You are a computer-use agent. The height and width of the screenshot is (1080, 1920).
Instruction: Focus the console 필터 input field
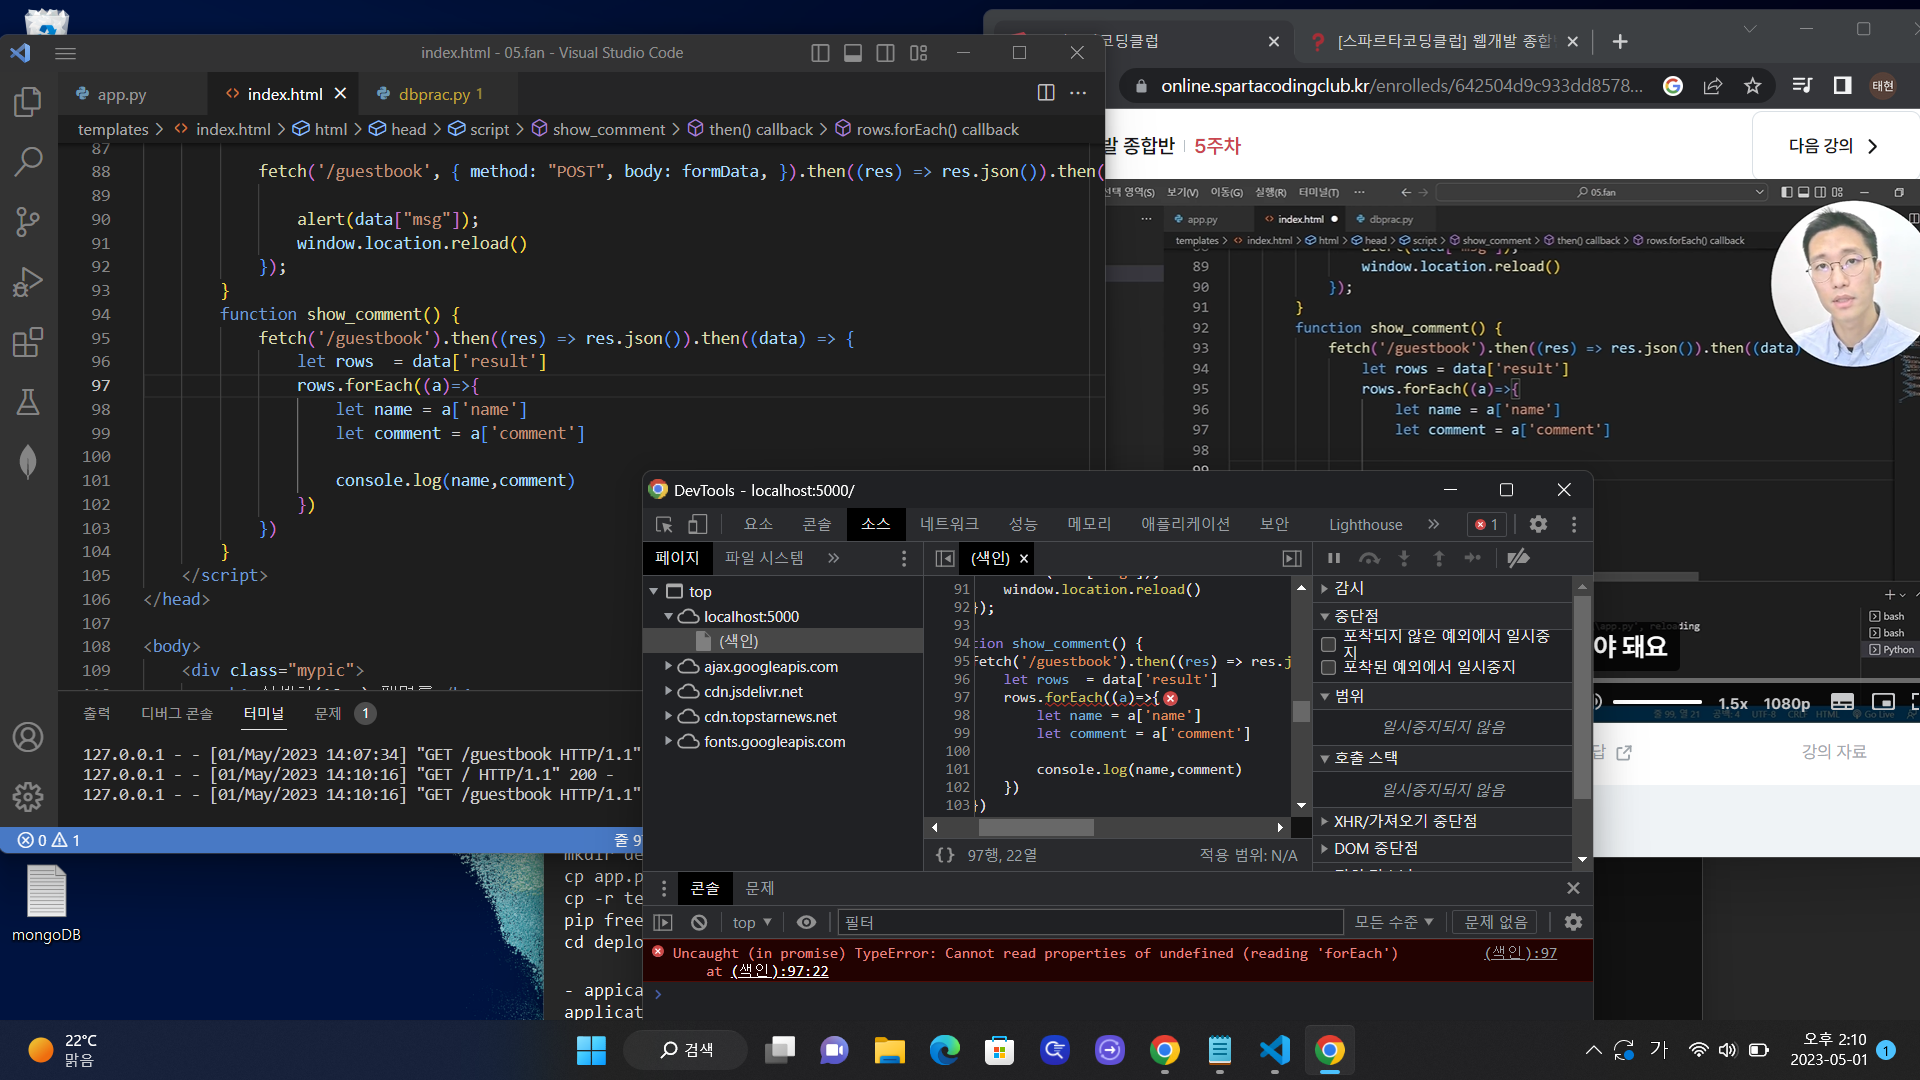tap(1090, 922)
